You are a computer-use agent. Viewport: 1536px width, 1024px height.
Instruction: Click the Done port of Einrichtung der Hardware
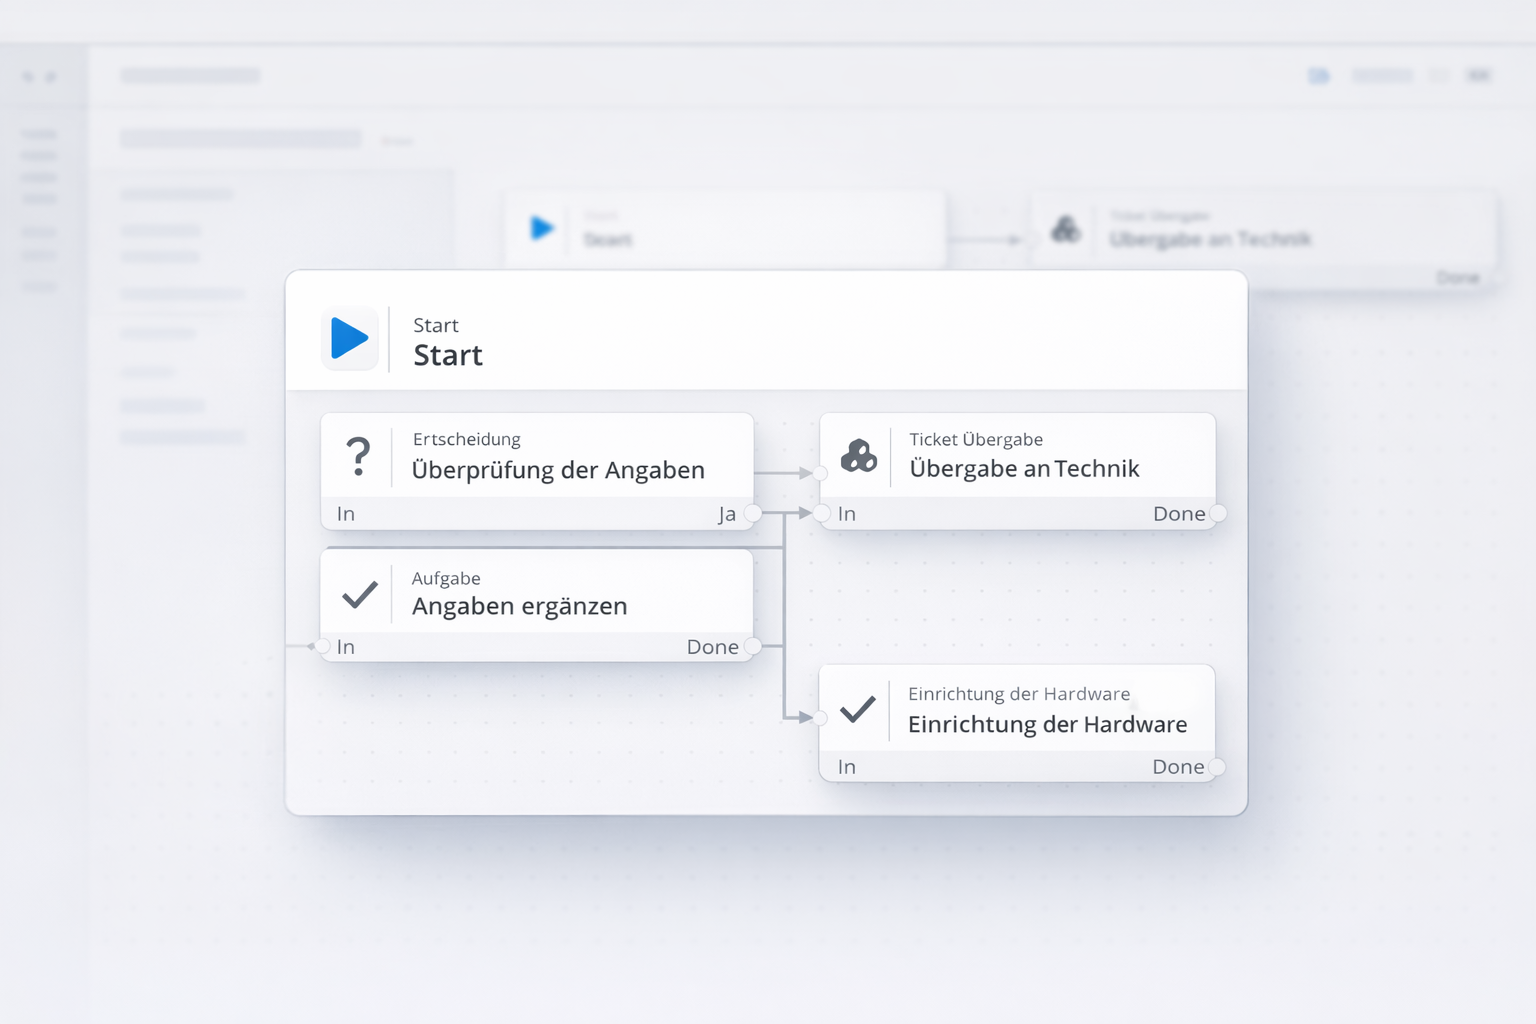tap(1217, 767)
